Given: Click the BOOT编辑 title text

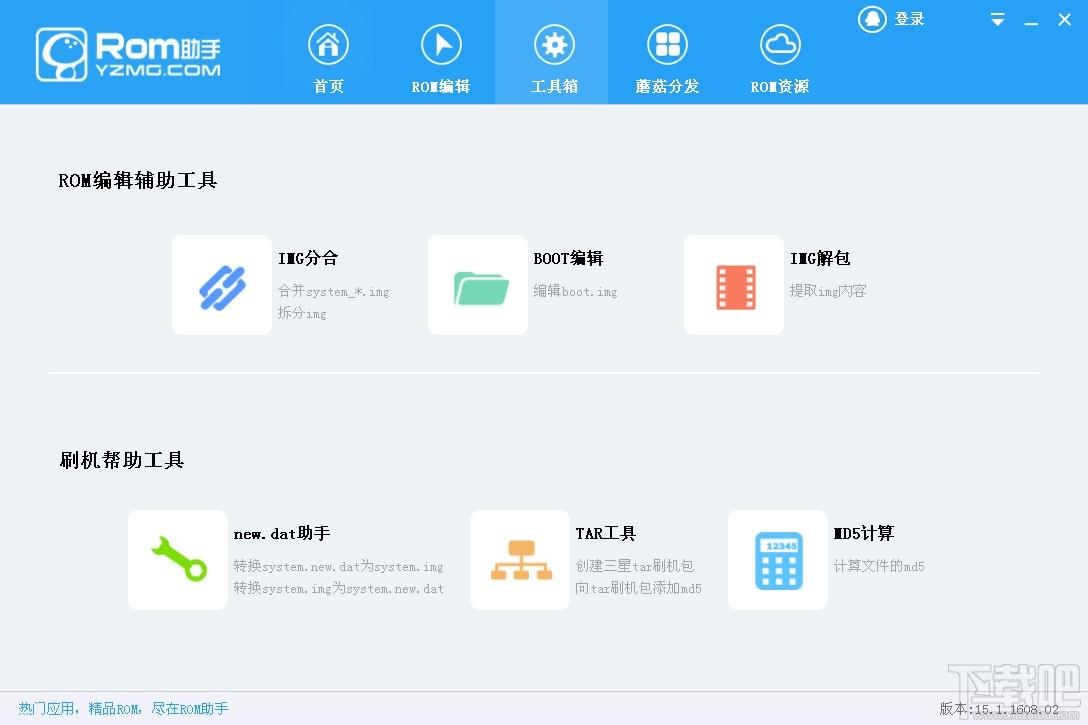Looking at the screenshot, I should 568,258.
